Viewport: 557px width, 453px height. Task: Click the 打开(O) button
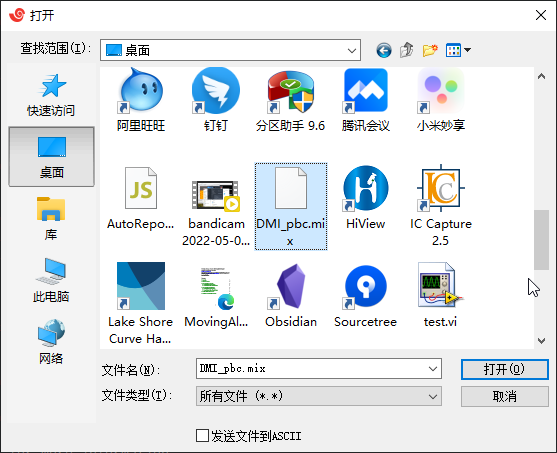pos(504,369)
